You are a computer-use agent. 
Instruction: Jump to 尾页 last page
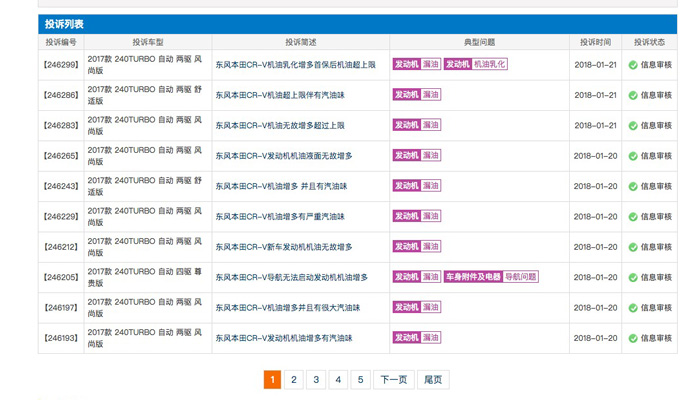tap(433, 380)
